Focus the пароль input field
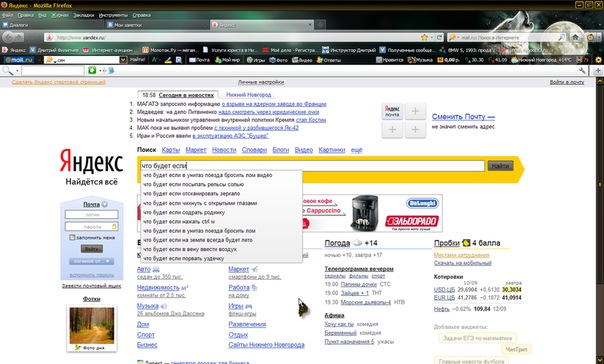Viewport: 604px width, 364px height. click(x=91, y=226)
